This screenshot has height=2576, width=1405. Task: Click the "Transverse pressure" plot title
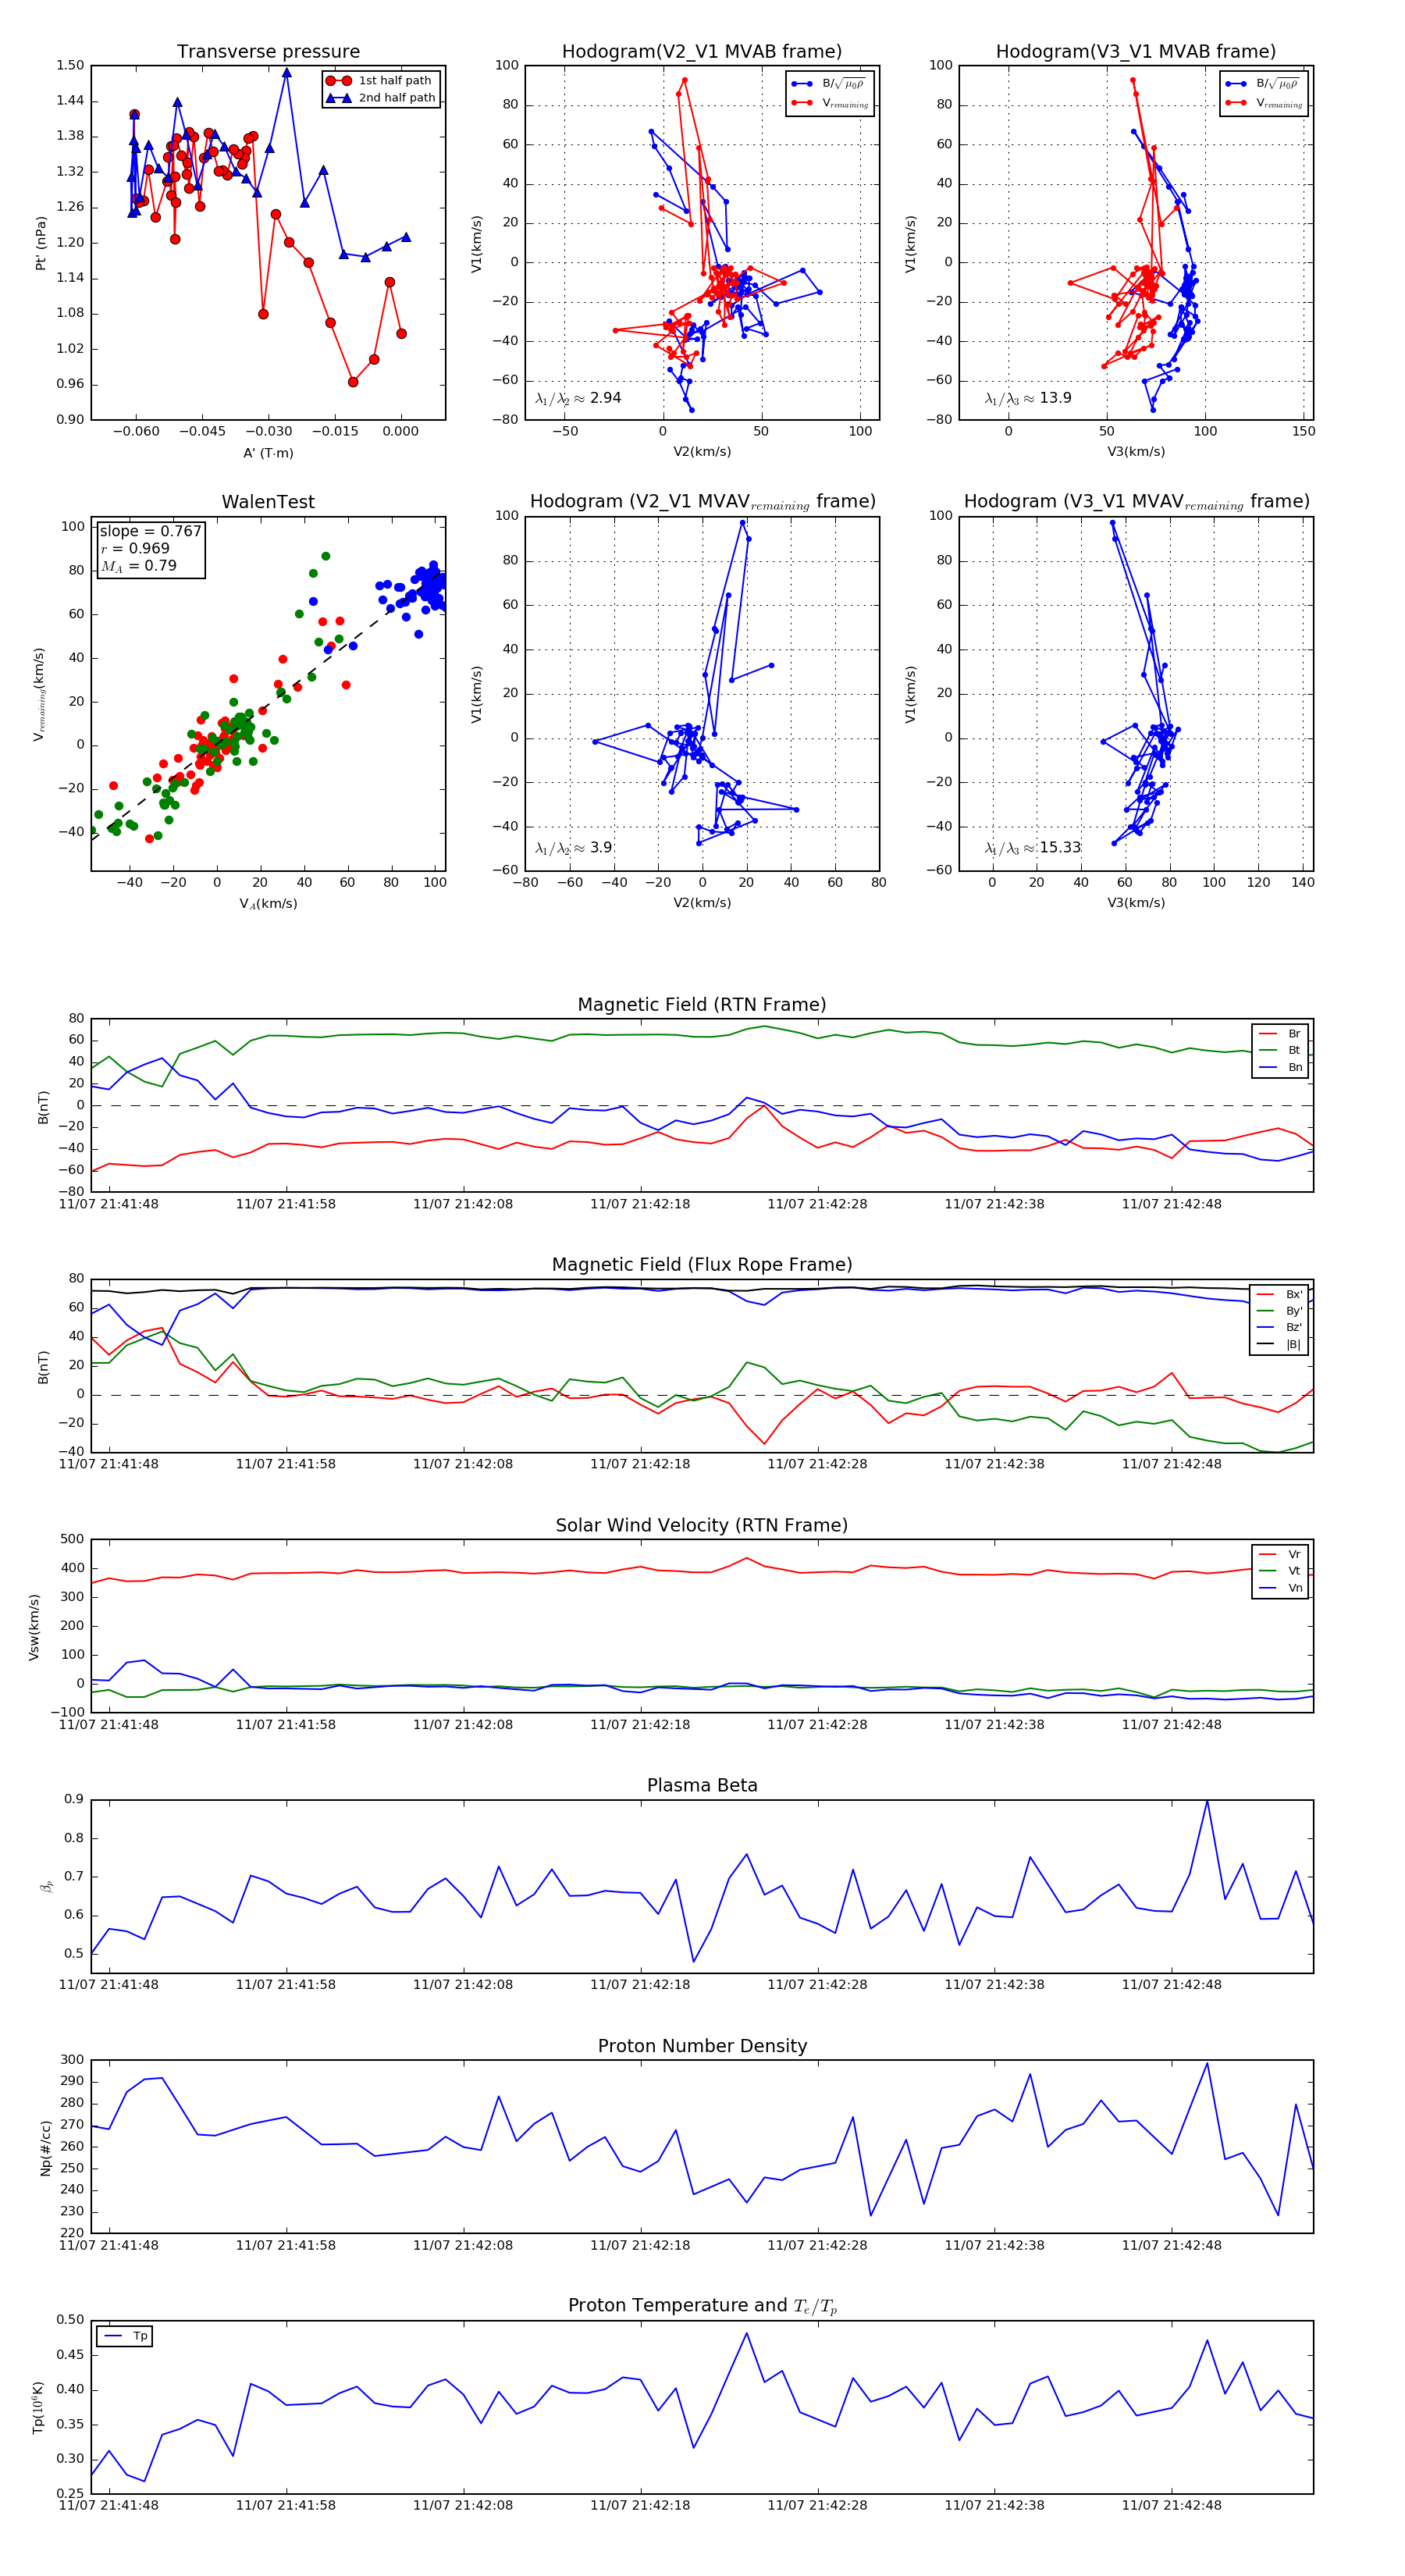268,52
